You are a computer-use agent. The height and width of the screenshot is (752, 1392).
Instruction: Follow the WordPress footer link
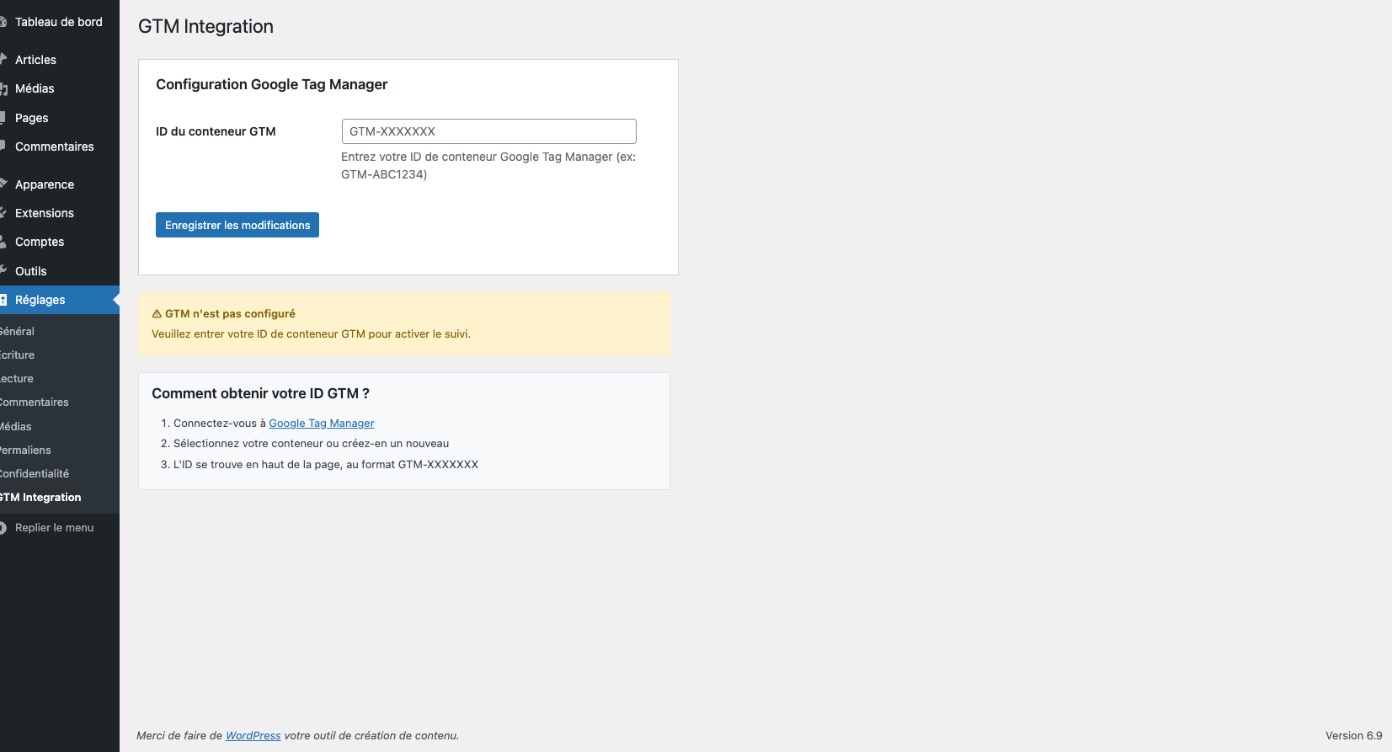[x=253, y=735]
